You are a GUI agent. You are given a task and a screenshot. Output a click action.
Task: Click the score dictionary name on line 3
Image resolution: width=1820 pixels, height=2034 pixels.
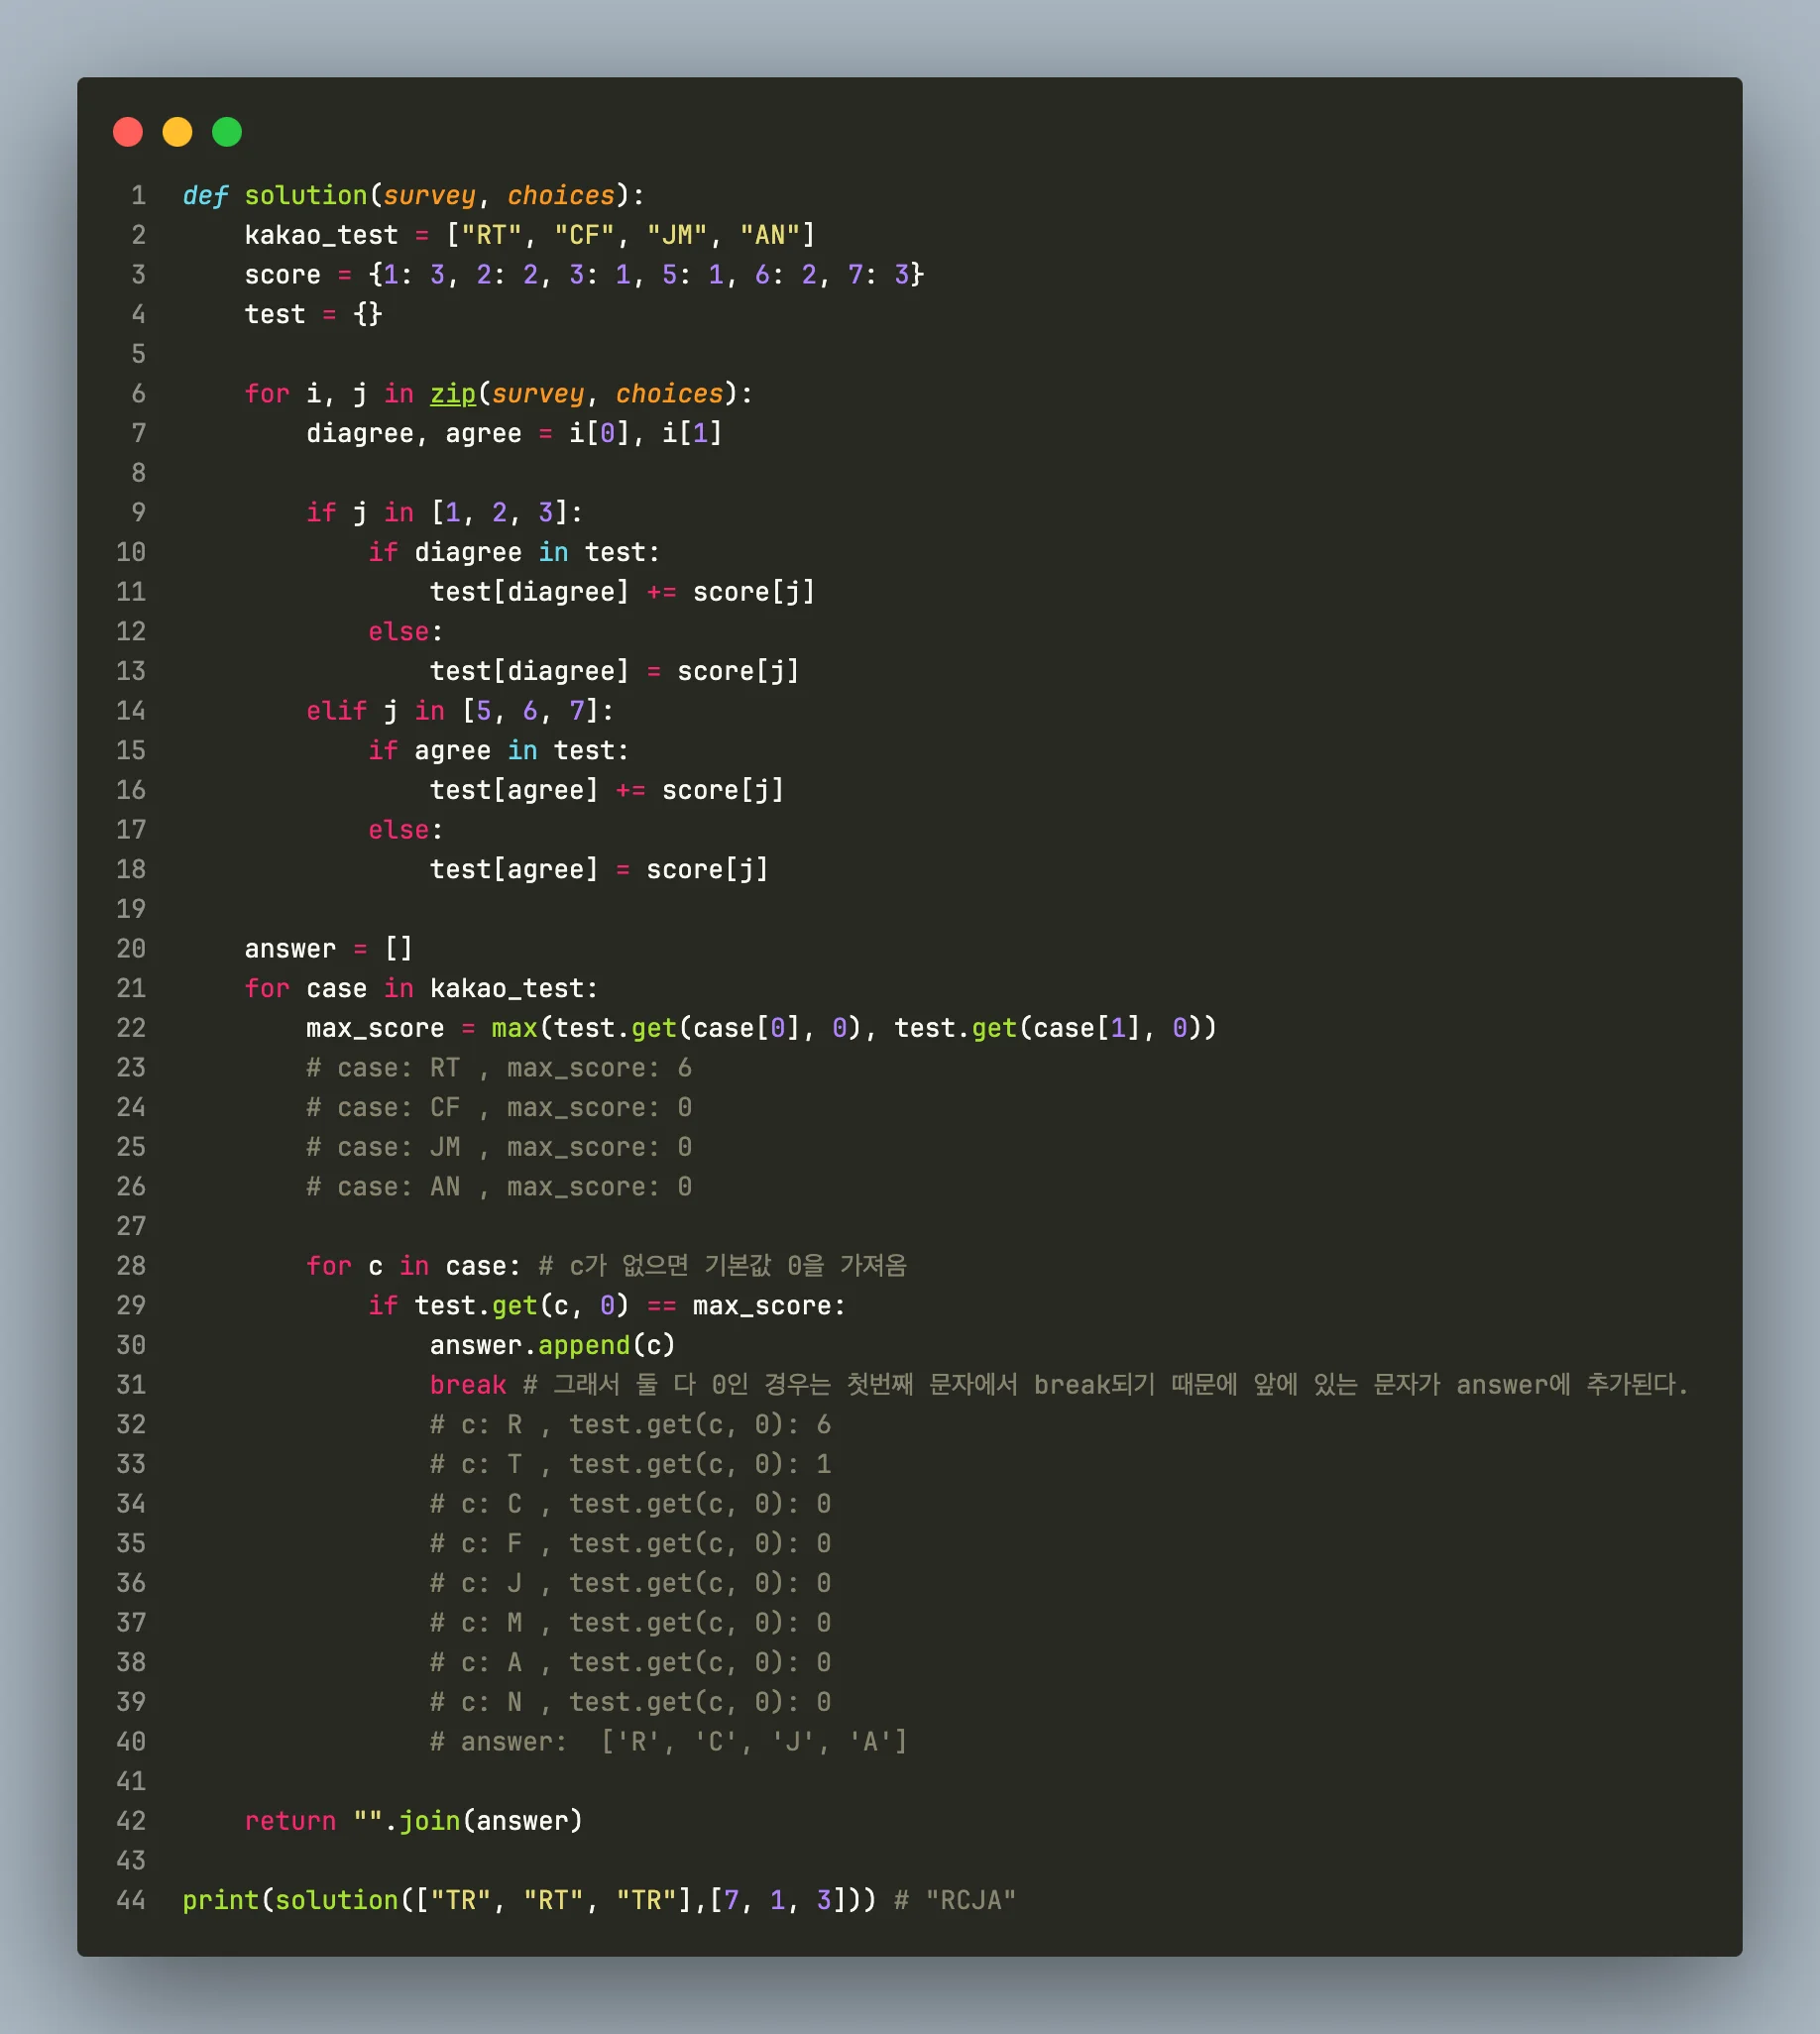(x=282, y=275)
